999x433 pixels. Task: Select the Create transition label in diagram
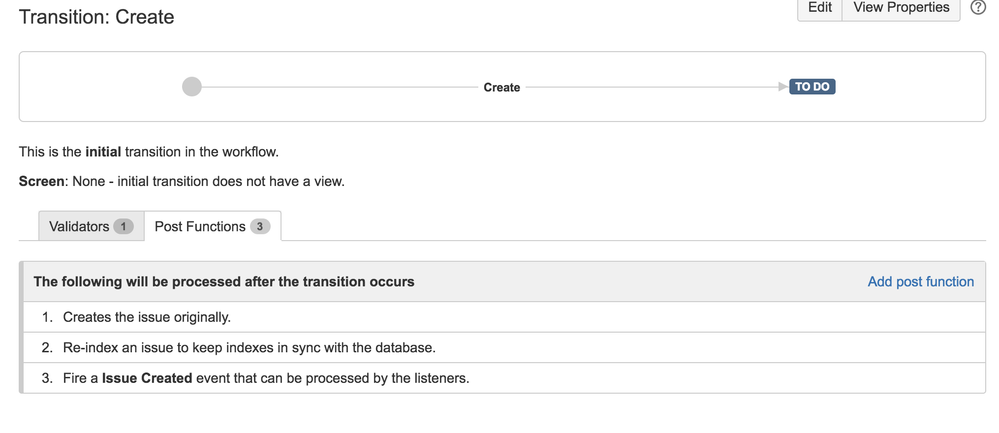coord(501,87)
